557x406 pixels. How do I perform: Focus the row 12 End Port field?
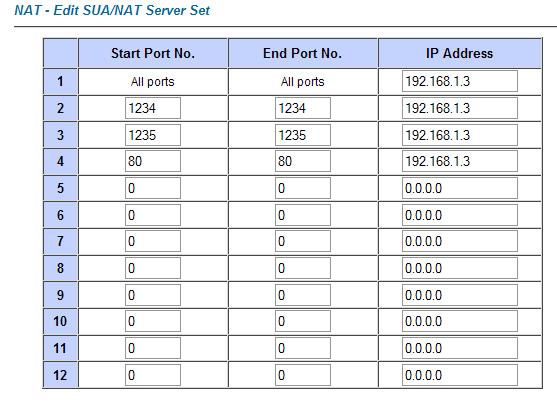click(x=303, y=375)
